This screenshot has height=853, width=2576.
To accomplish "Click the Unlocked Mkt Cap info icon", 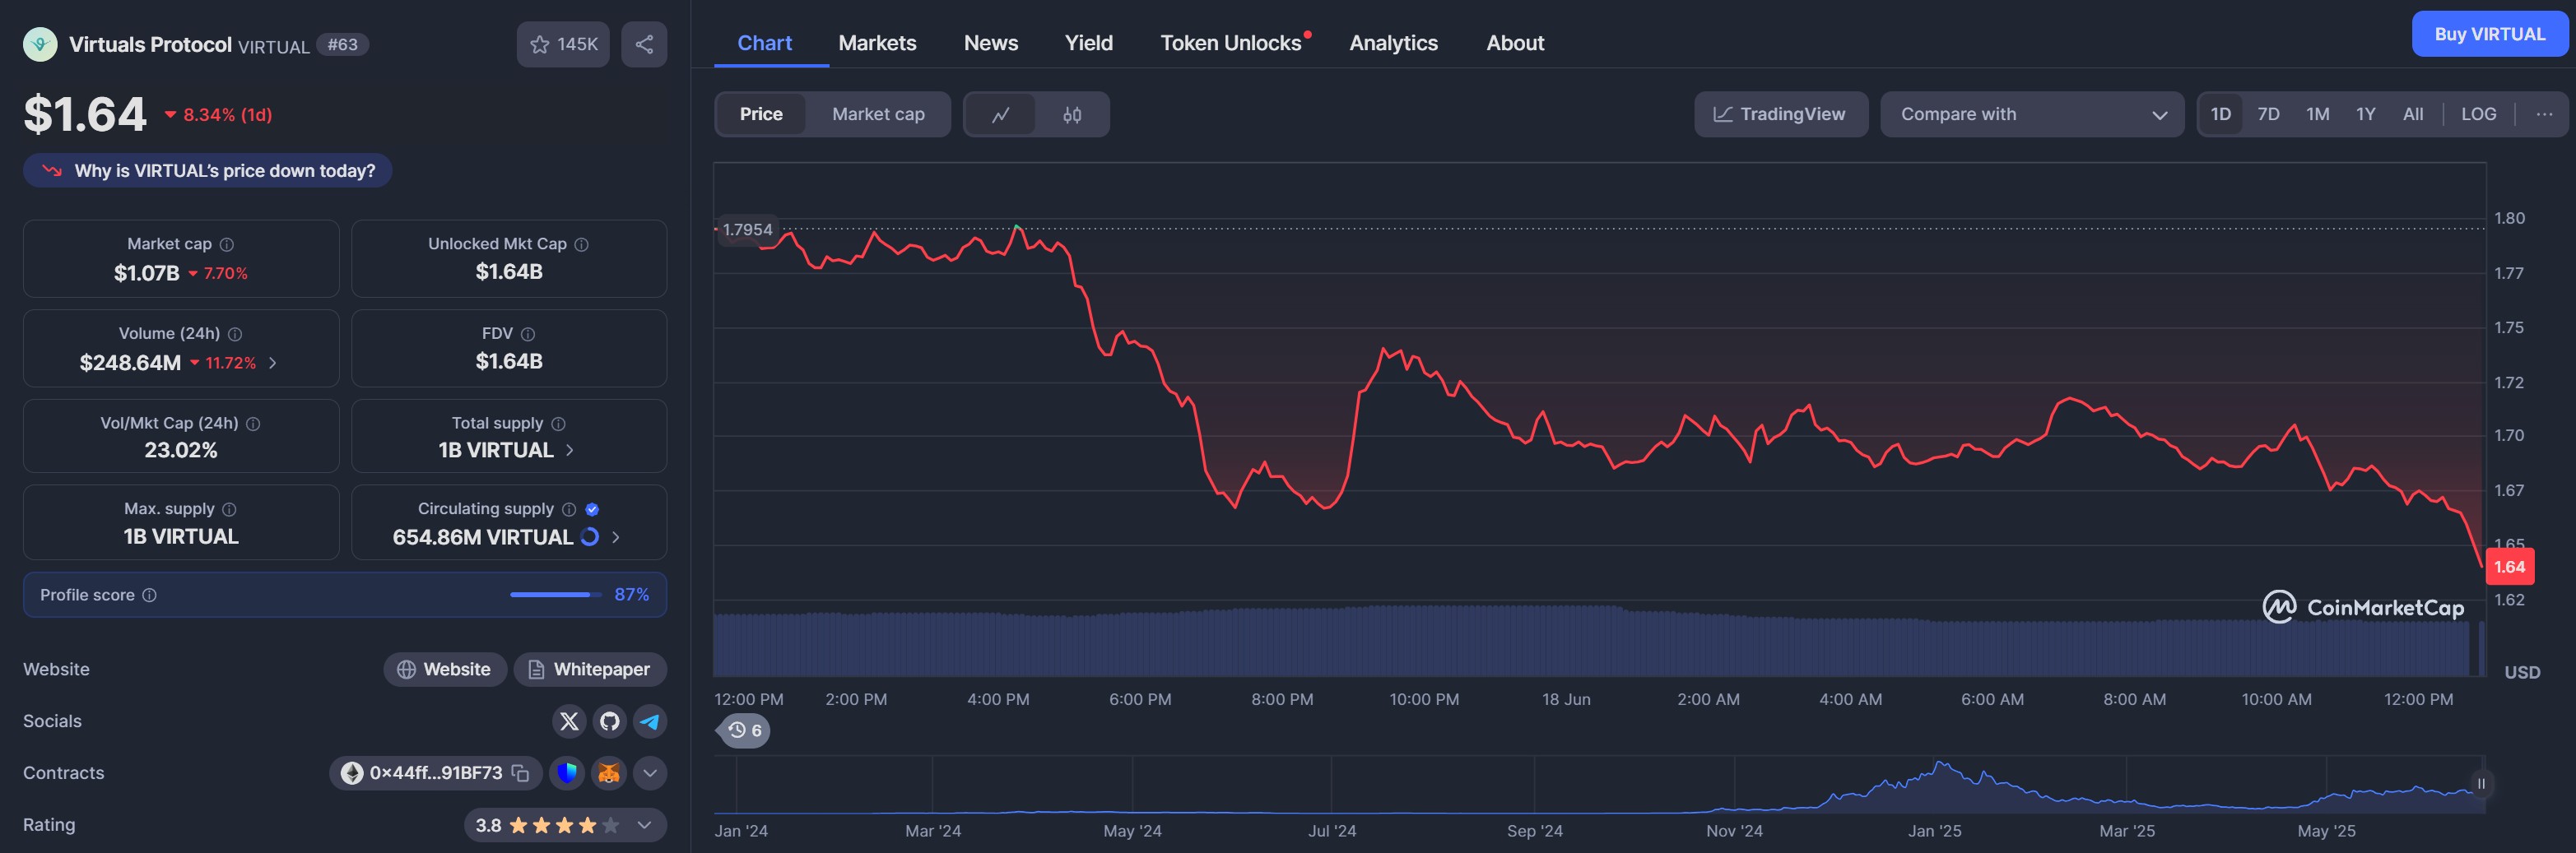I will point(582,244).
